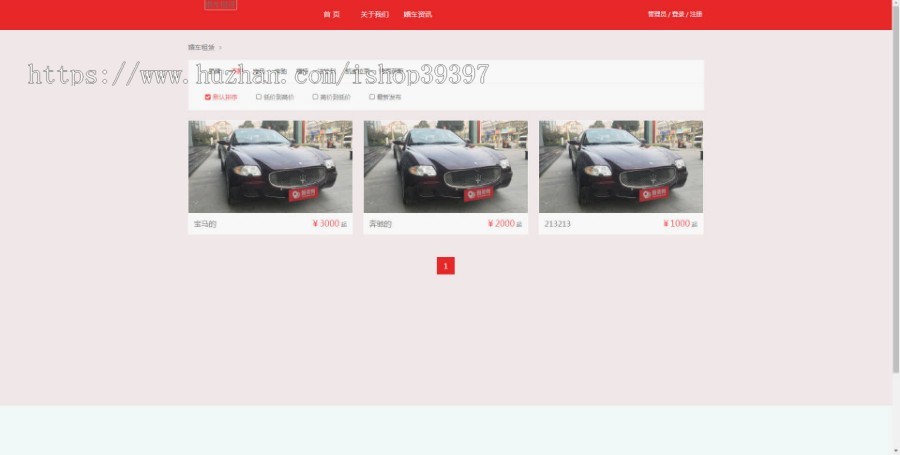Screen dimensions: 900x455
Task: Click the ¥1000 price label
Action: [x=676, y=224]
